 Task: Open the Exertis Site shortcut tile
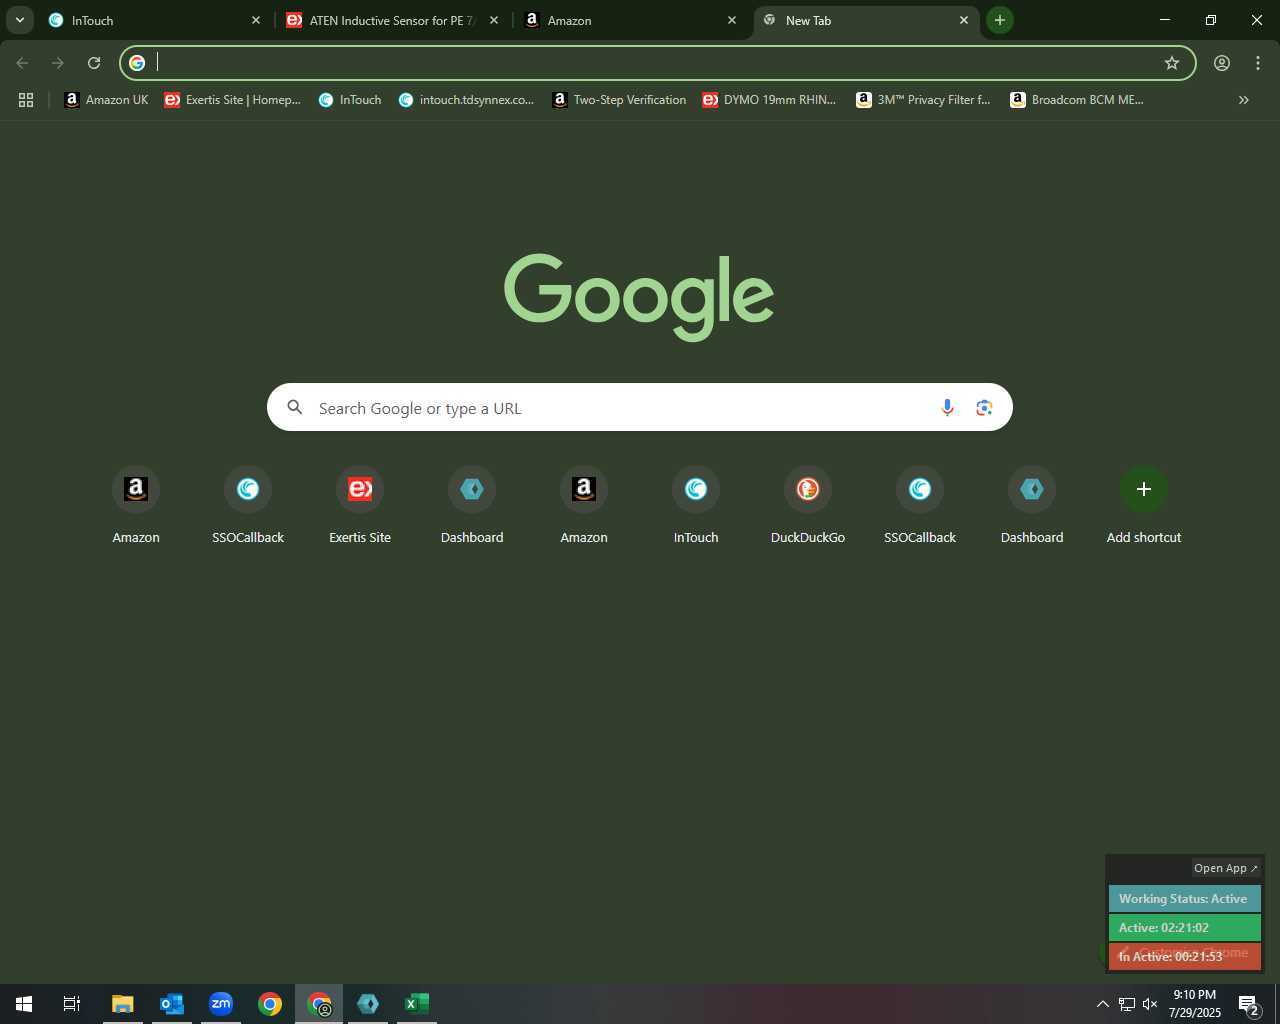click(x=360, y=507)
